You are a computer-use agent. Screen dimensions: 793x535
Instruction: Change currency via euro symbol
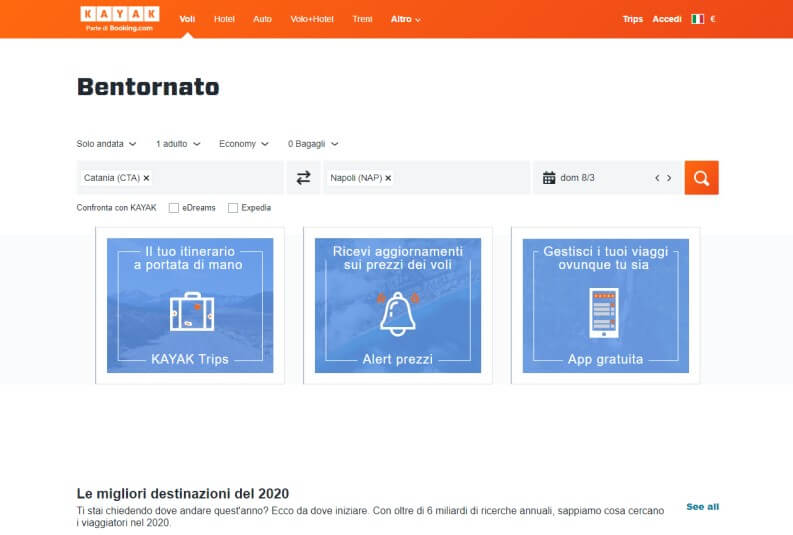click(713, 19)
